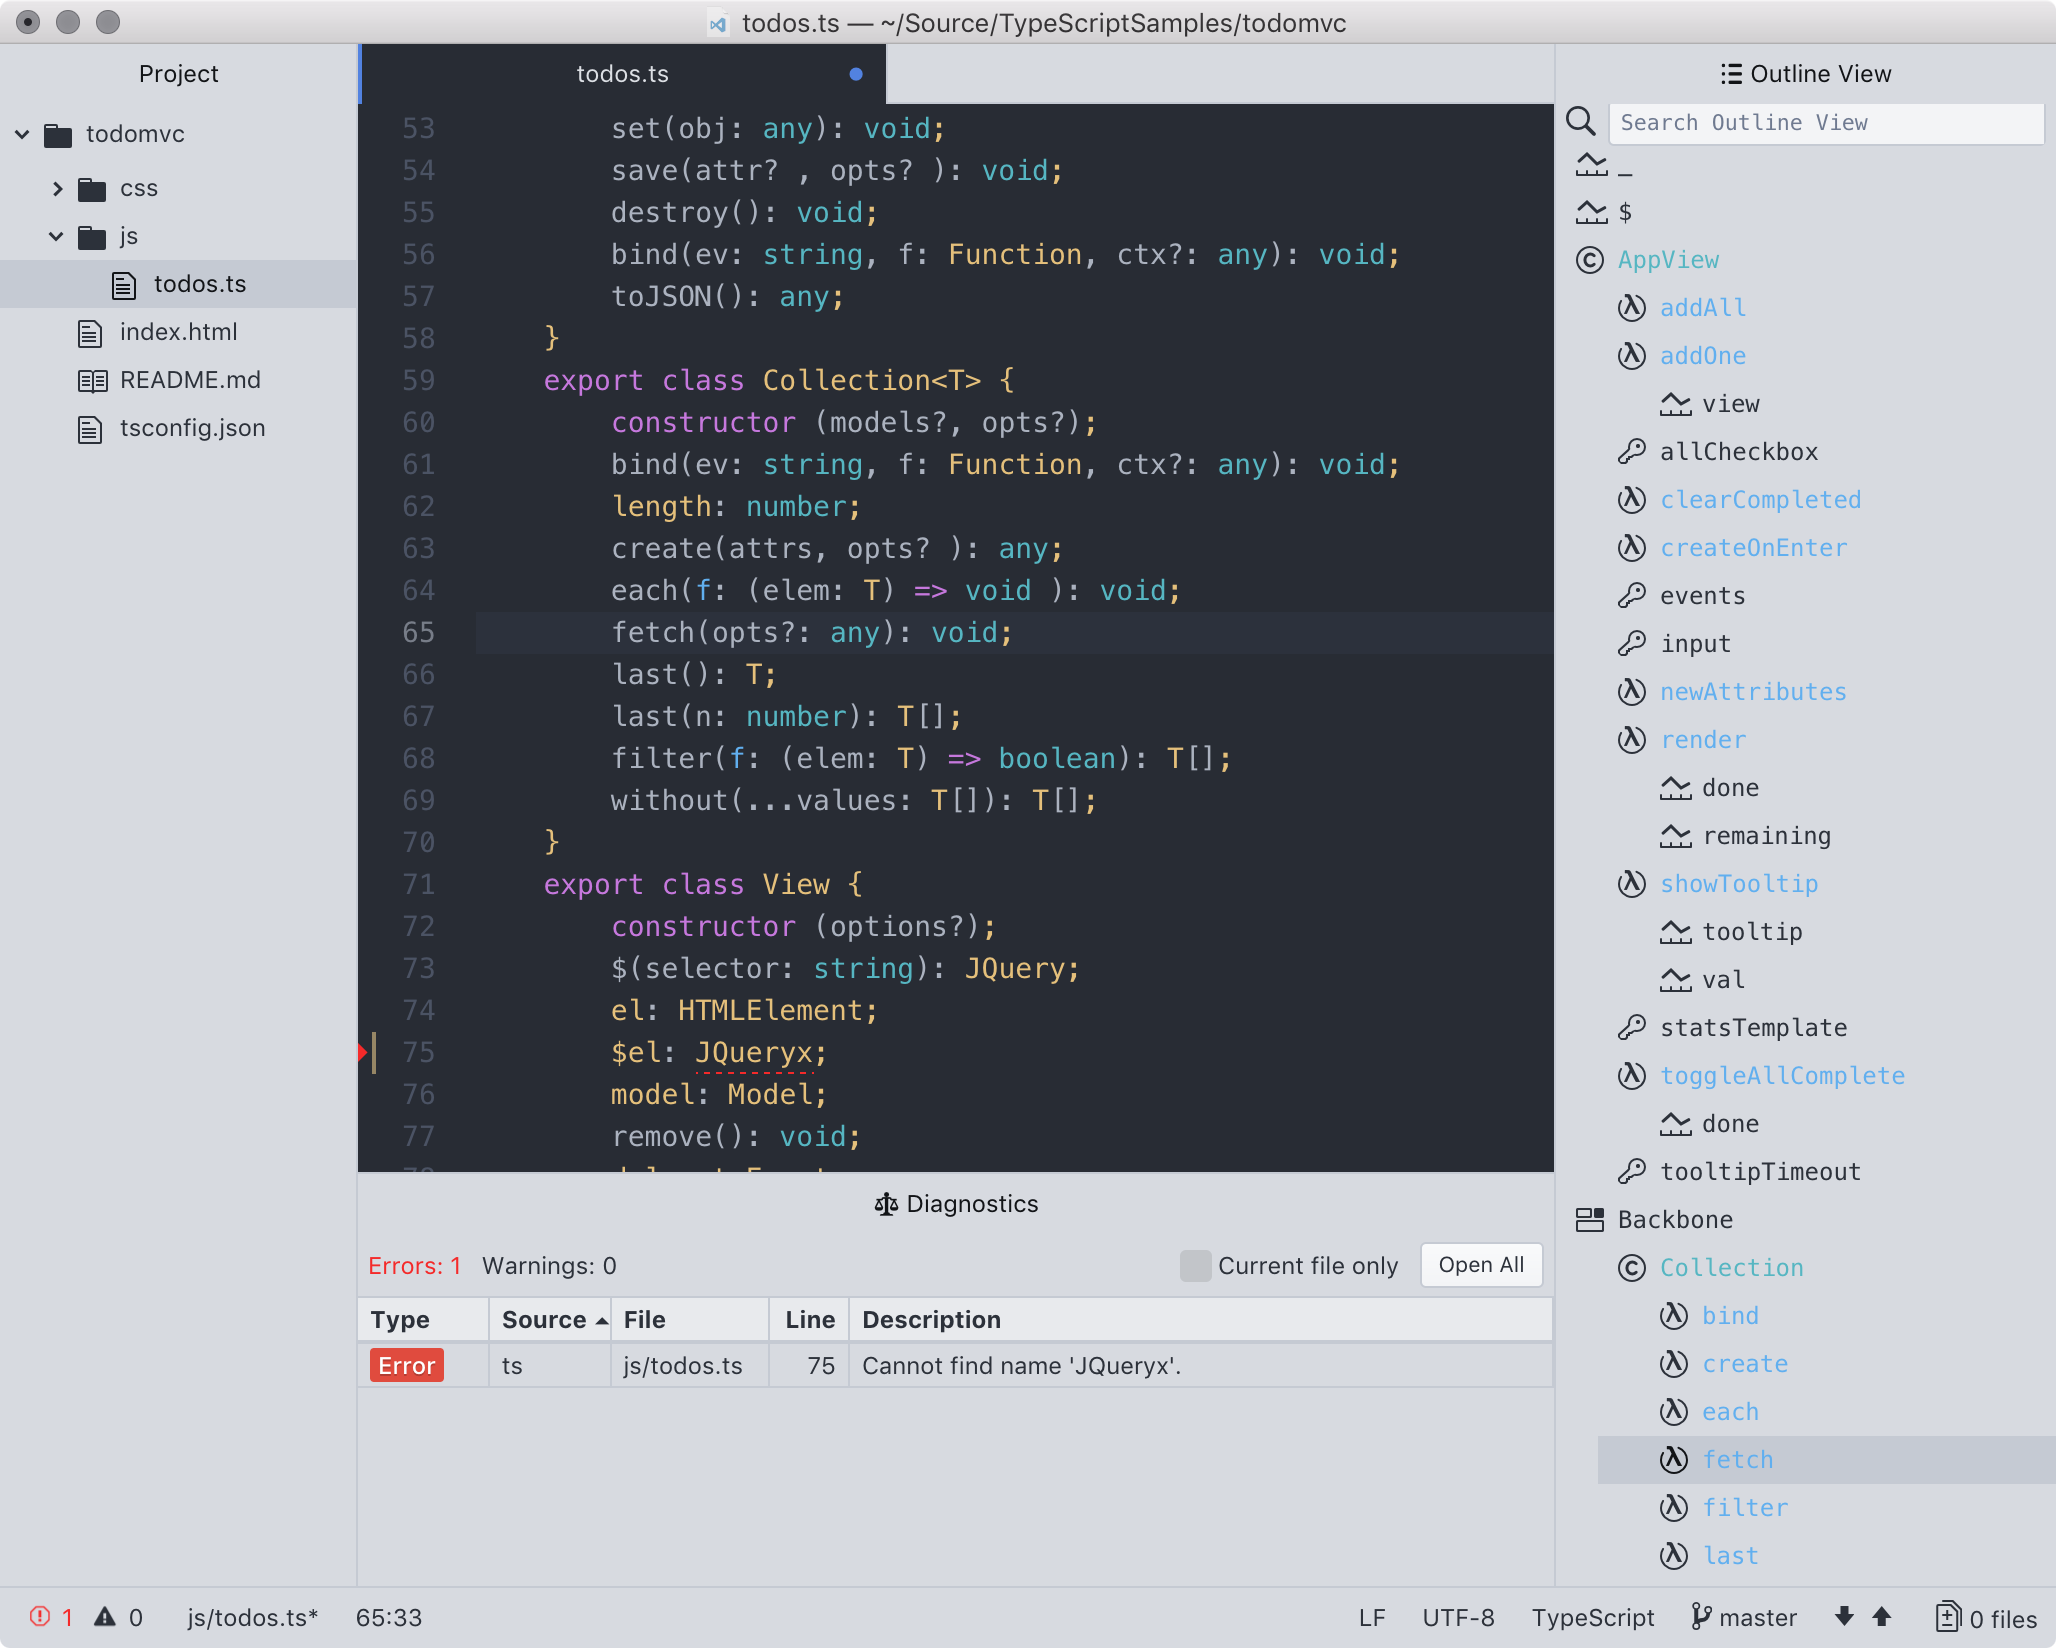Expand the Backbone section in Outline View

pyautogui.click(x=1673, y=1219)
